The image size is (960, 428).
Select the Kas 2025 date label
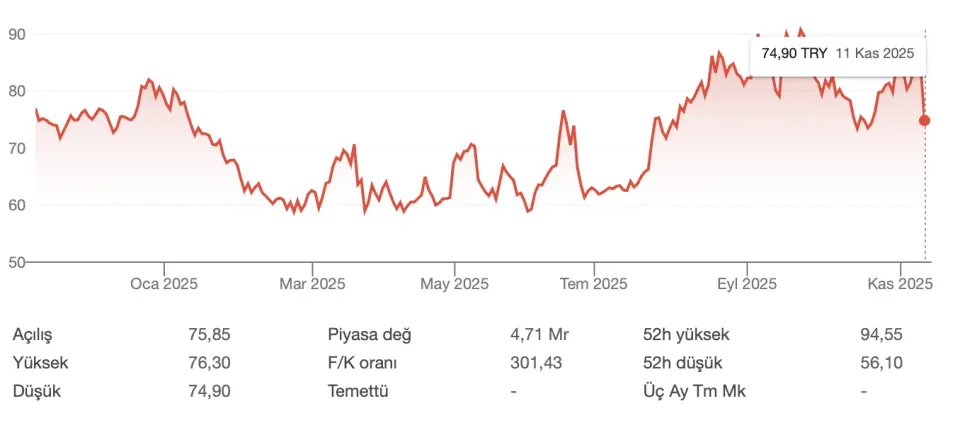point(900,284)
